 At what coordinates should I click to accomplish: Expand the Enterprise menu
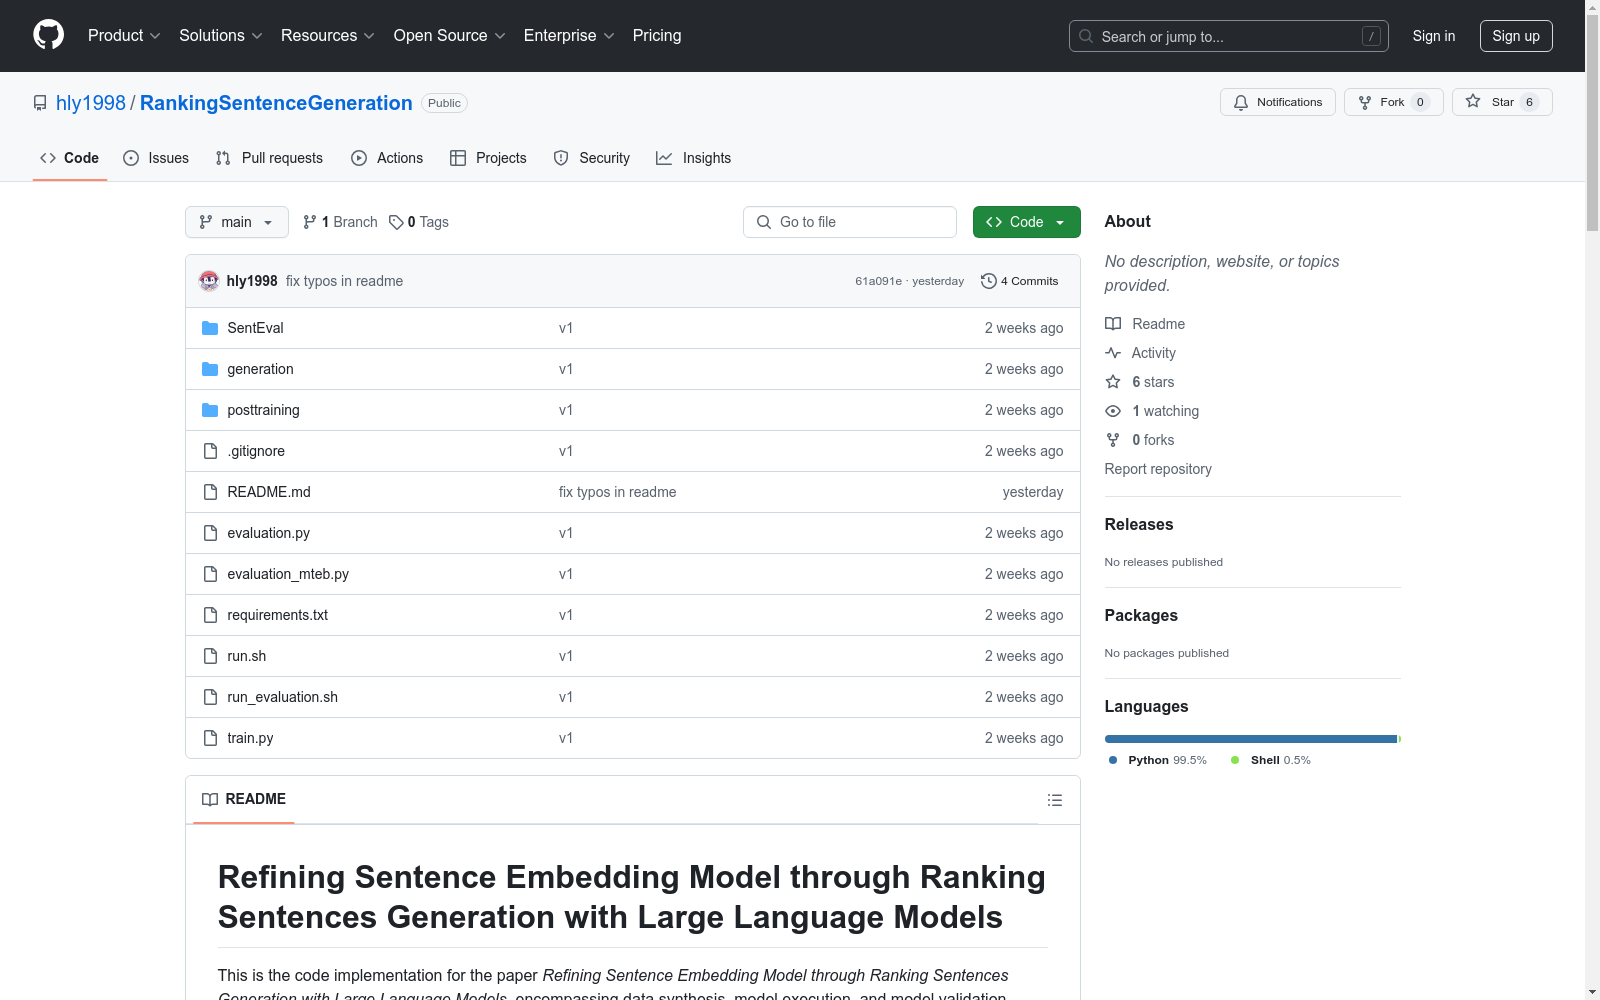pyautogui.click(x=569, y=36)
